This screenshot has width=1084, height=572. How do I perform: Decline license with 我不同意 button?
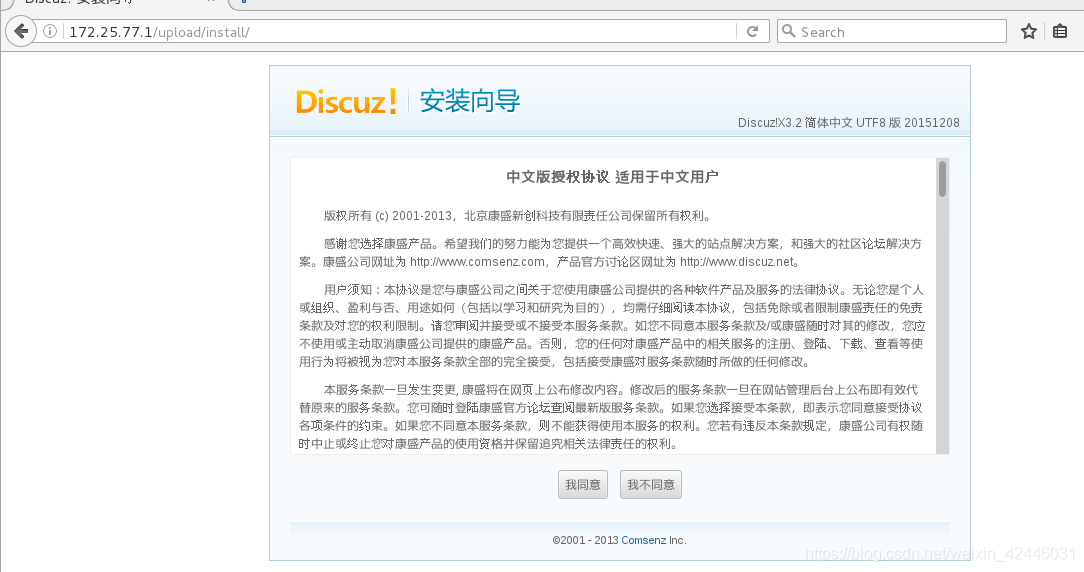click(651, 484)
